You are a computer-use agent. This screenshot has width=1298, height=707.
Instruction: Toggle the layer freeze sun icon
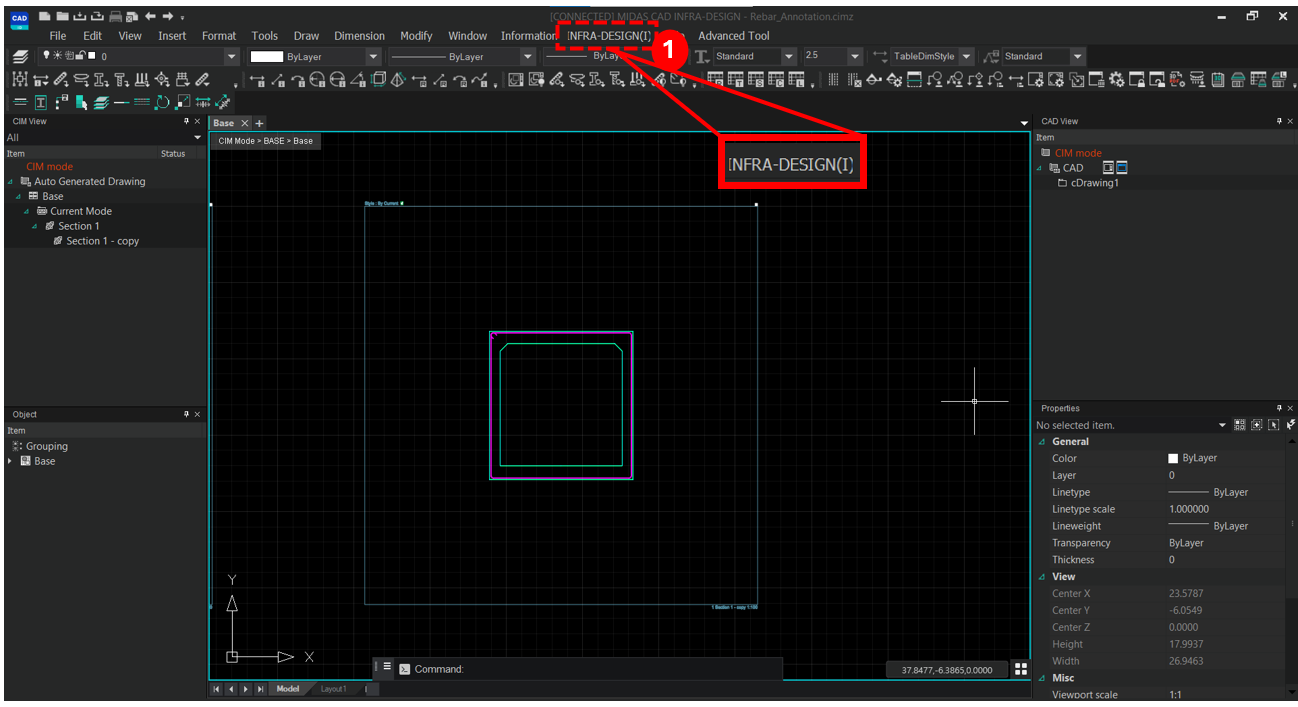pyautogui.click(x=56, y=56)
